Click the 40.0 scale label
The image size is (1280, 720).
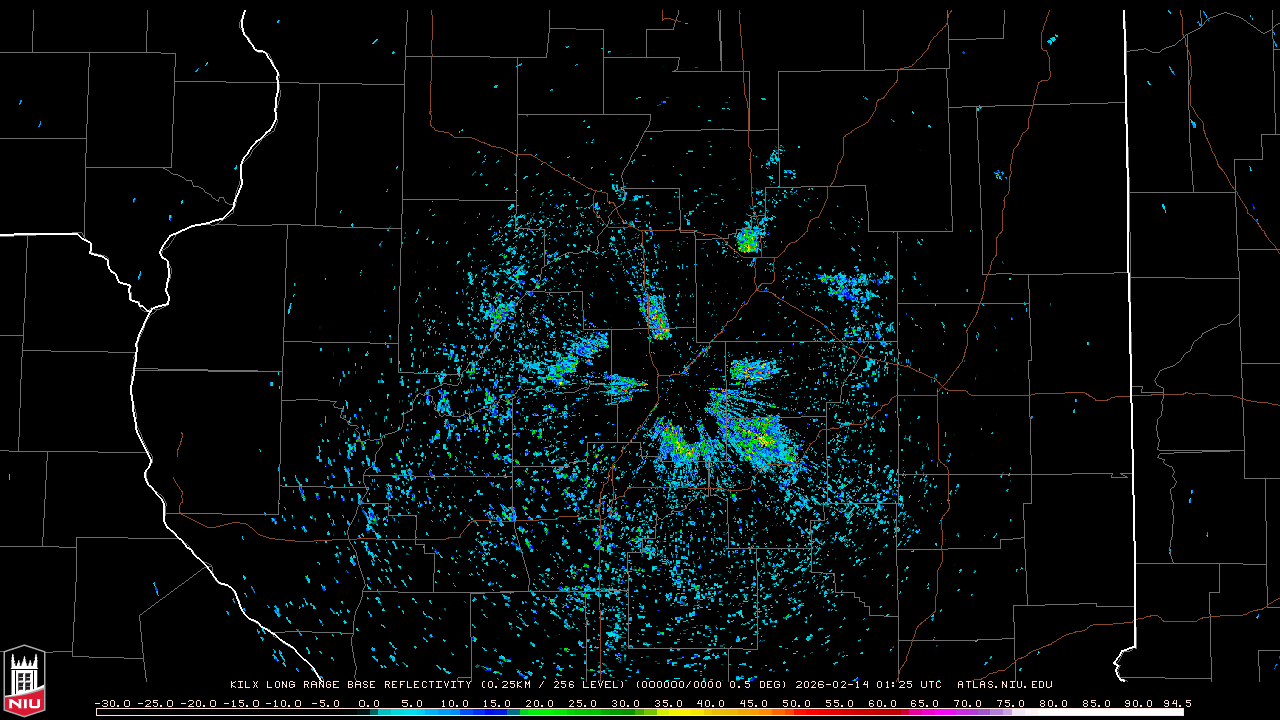click(x=711, y=703)
